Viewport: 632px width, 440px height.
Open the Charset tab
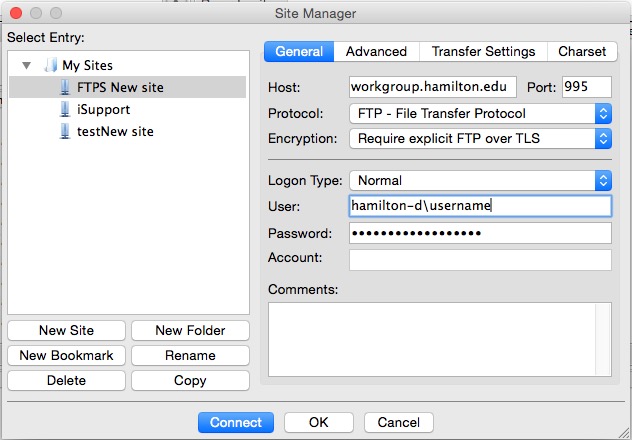tap(582, 52)
